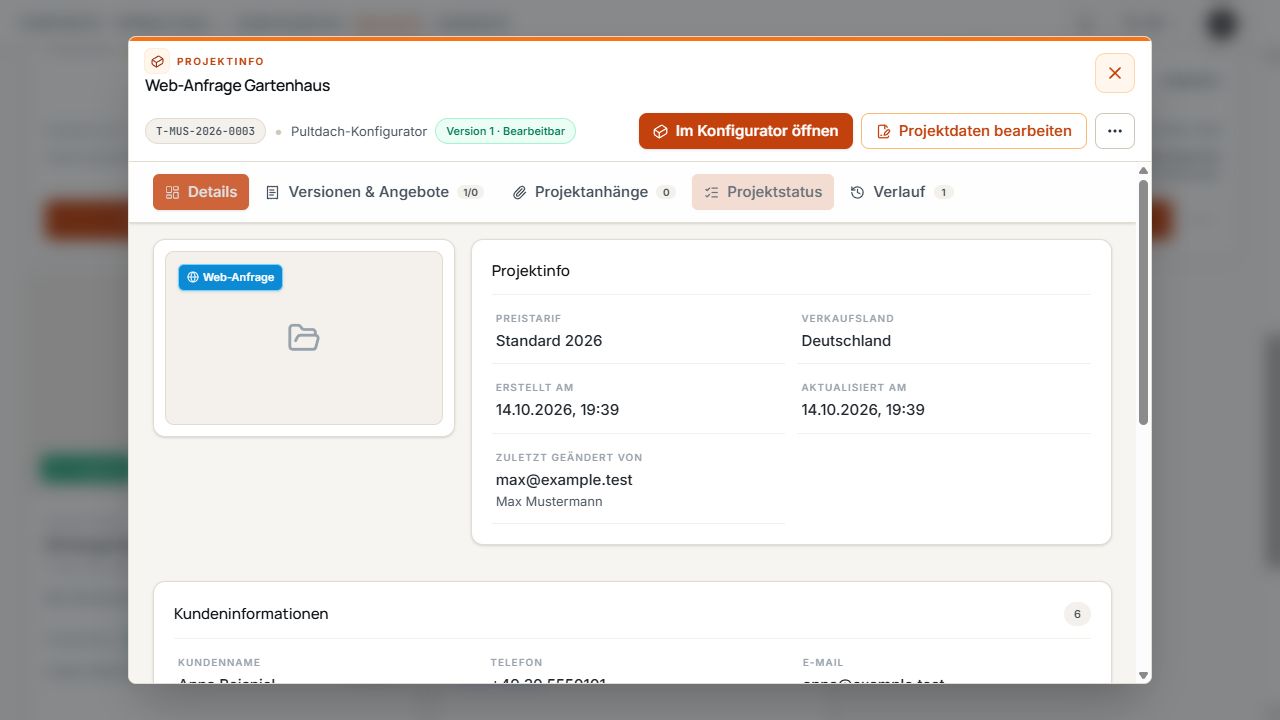Click the document icon on Versionen tab
The height and width of the screenshot is (720, 1280).
click(272, 192)
